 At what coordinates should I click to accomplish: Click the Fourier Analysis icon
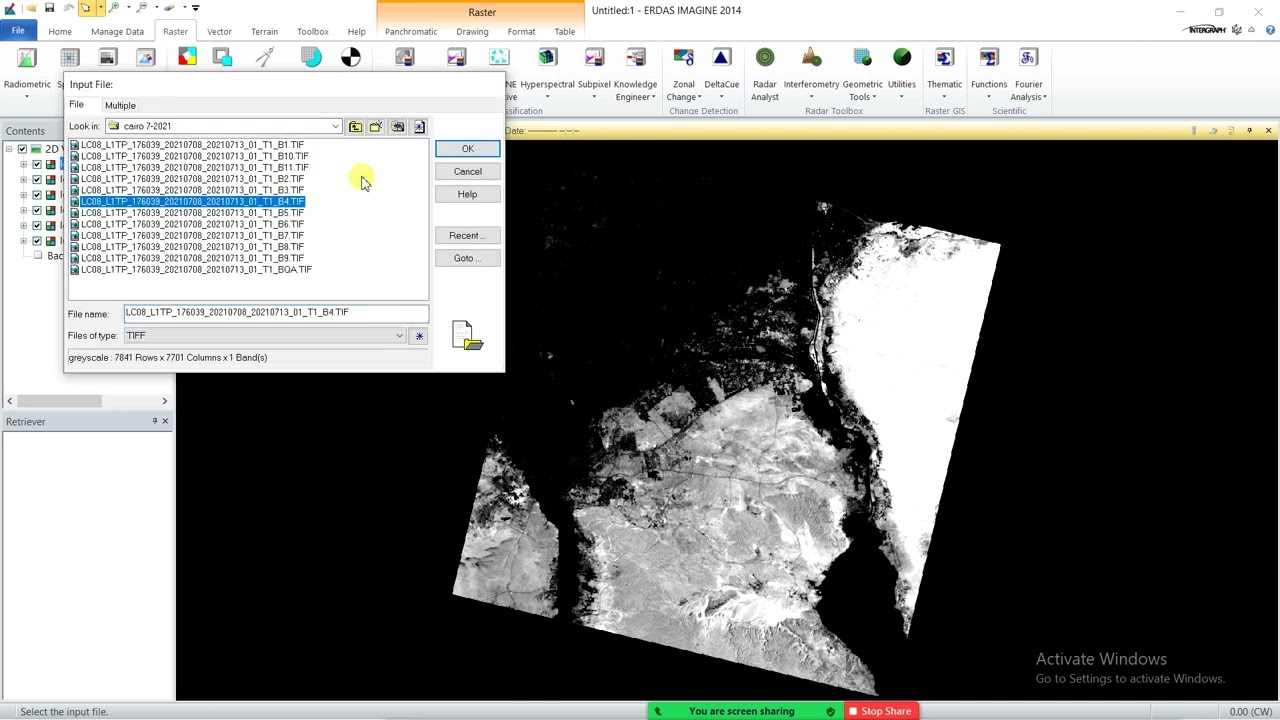pyautogui.click(x=1028, y=59)
